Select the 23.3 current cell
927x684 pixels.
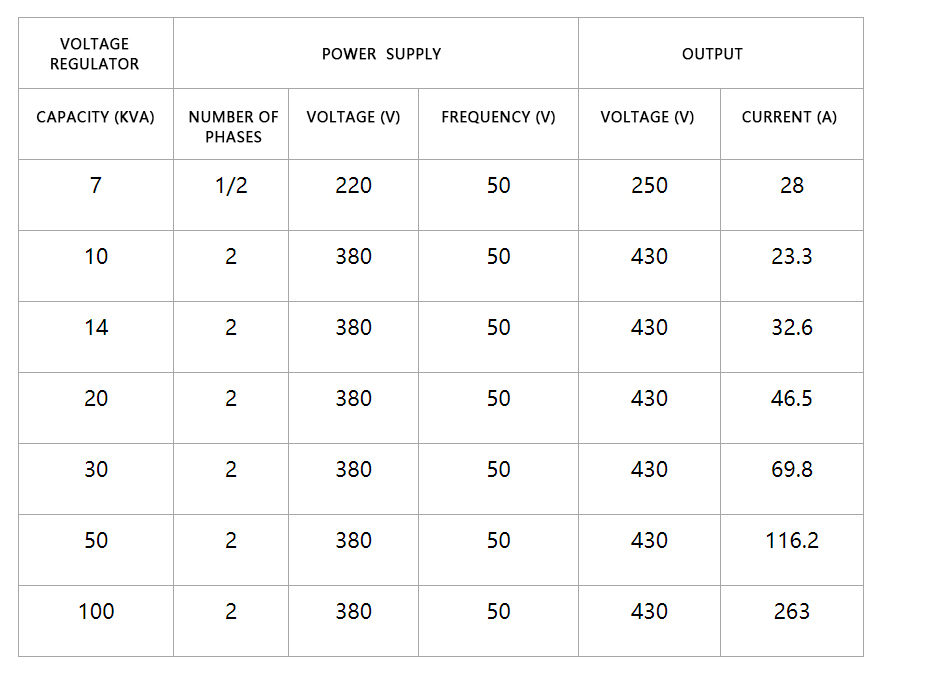pyautogui.click(x=792, y=266)
